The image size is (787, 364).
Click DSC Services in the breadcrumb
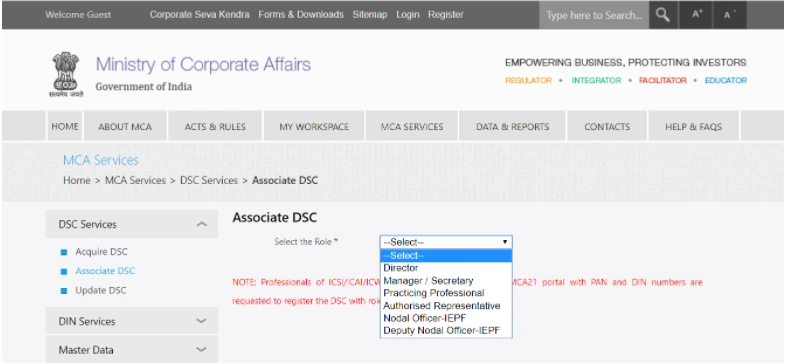209,180
